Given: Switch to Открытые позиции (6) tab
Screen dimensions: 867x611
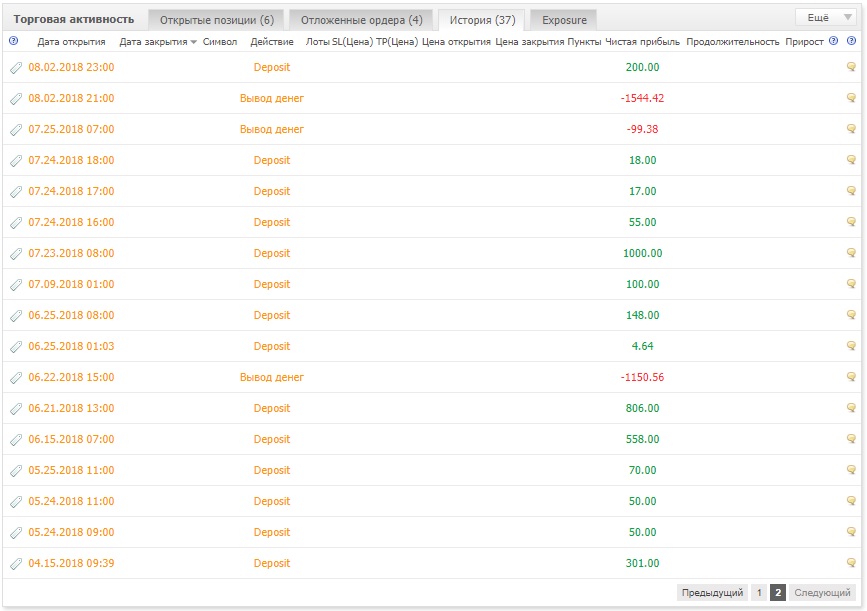Looking at the screenshot, I should coord(216,20).
